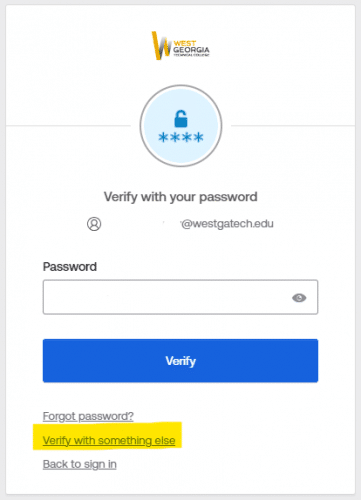This screenshot has height=500, width=361.
Task: Click the WEST GEORGIA text in logo
Action: [191, 47]
